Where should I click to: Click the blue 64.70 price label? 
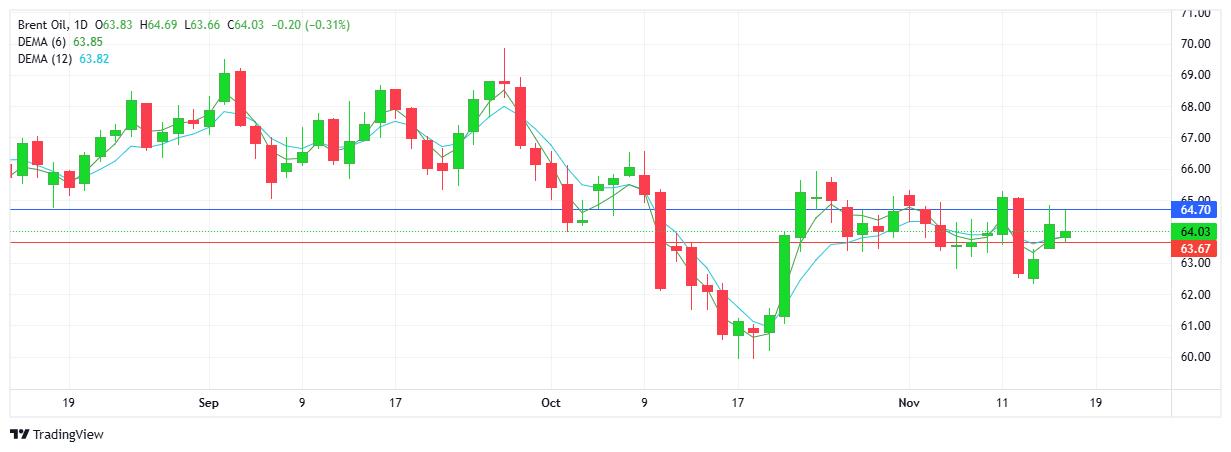(x=1196, y=210)
